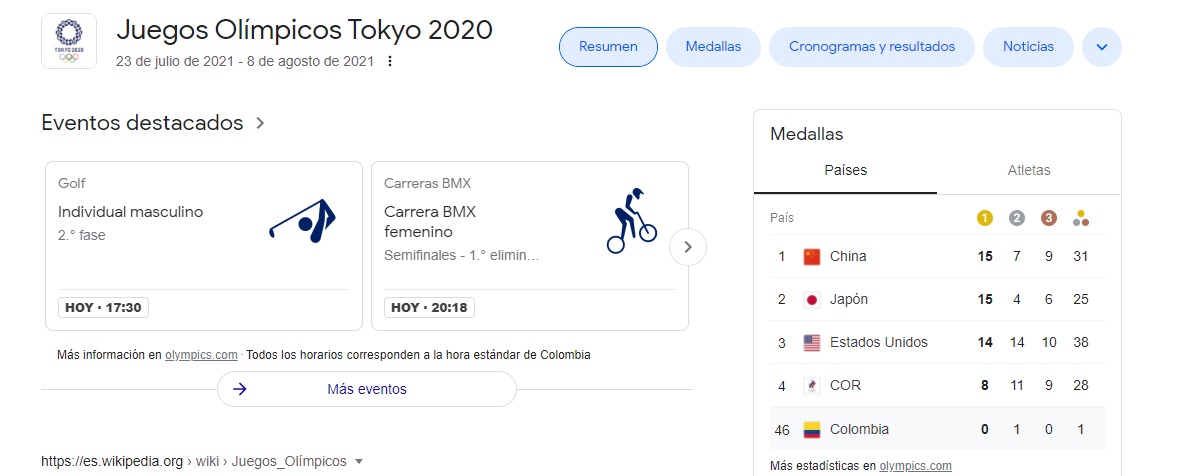Switch to the Atletas tab
Image resolution: width=1200 pixels, height=476 pixels.
pyautogui.click(x=1029, y=170)
